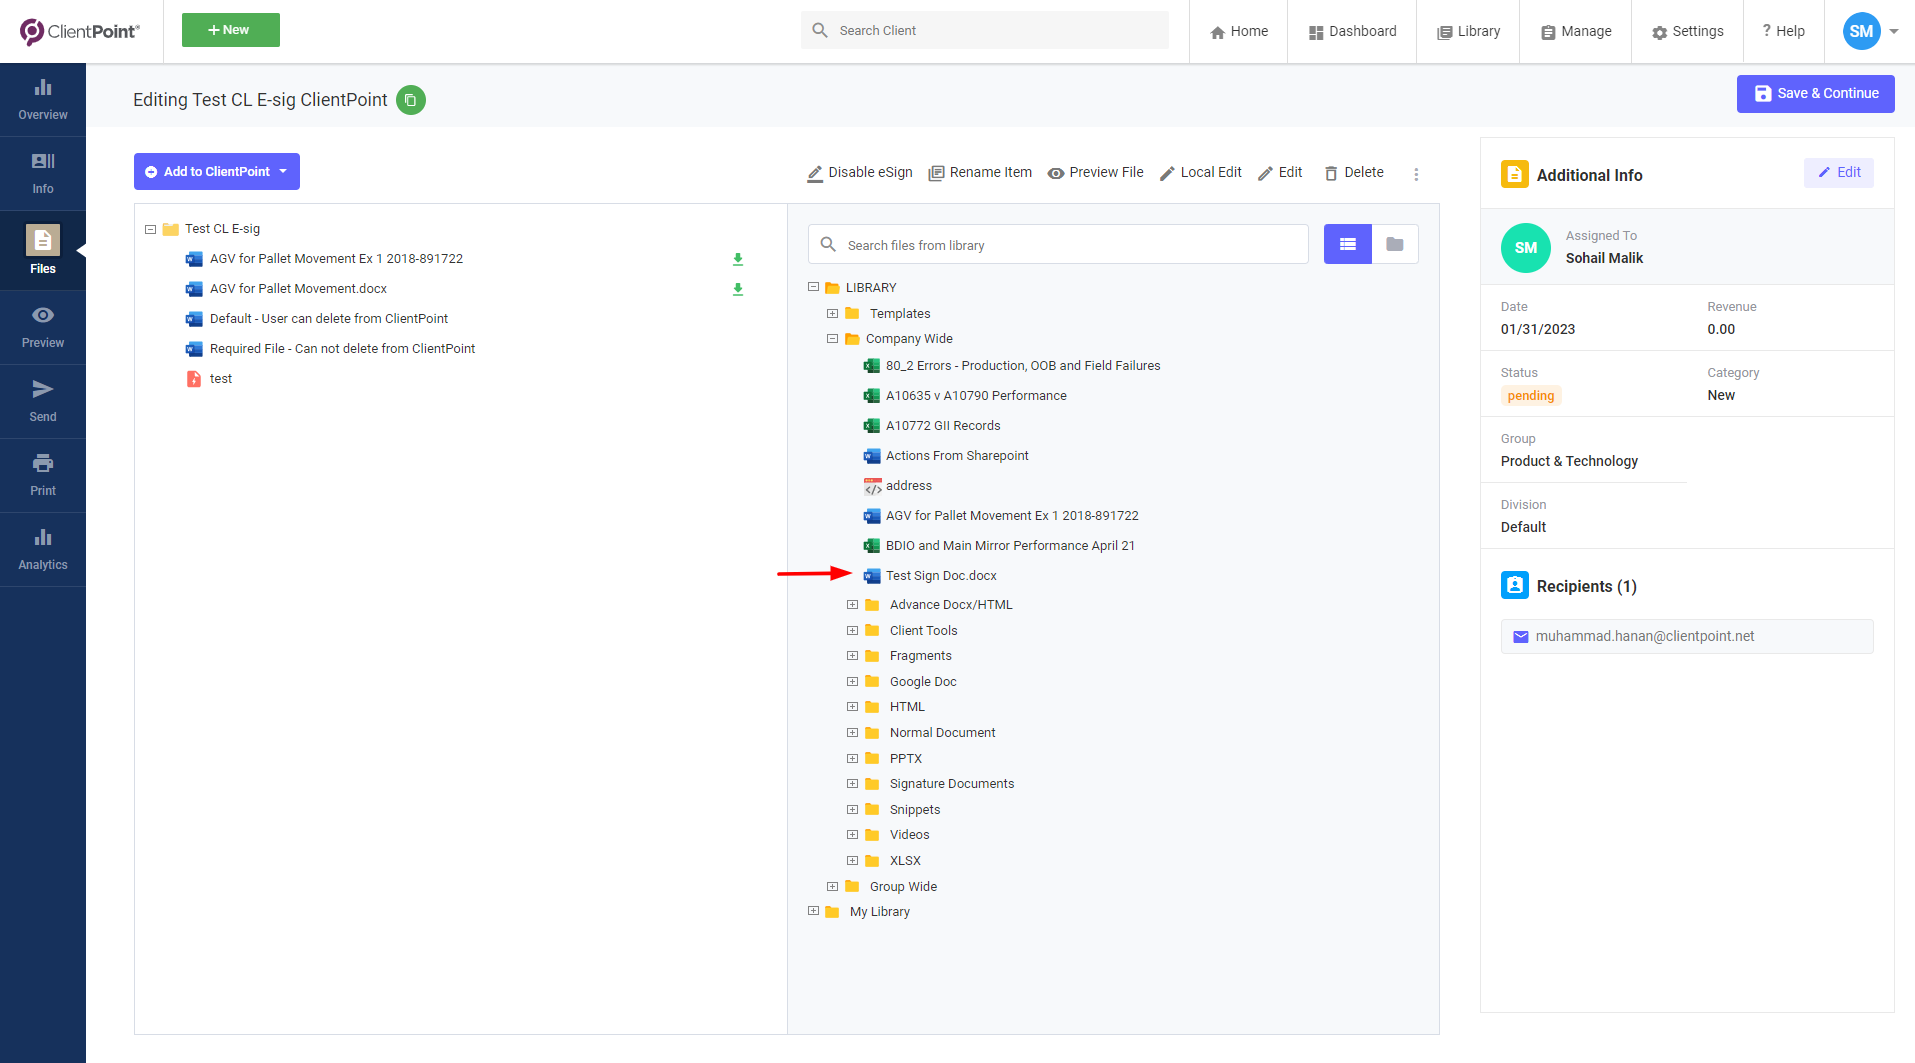Screen dimensions: 1915x1063
Task: Click the green New button
Action: (x=230, y=30)
